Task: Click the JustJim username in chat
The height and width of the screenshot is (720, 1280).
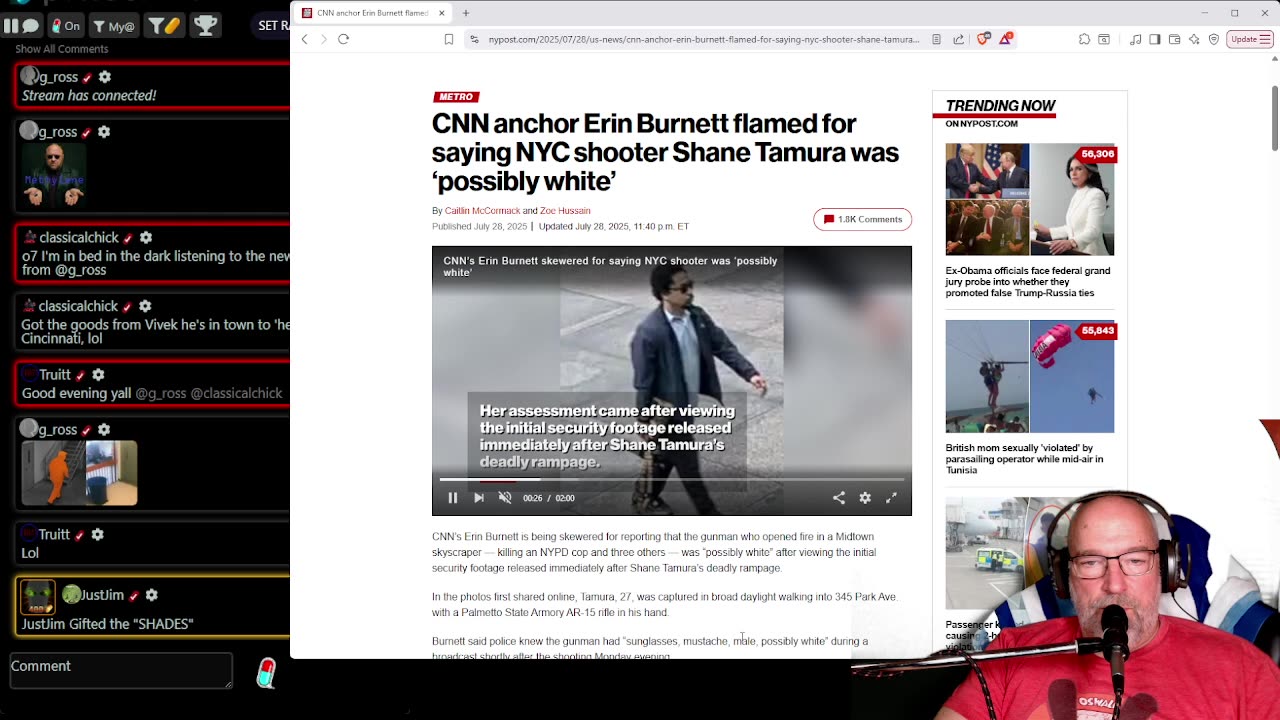Action: (102, 595)
